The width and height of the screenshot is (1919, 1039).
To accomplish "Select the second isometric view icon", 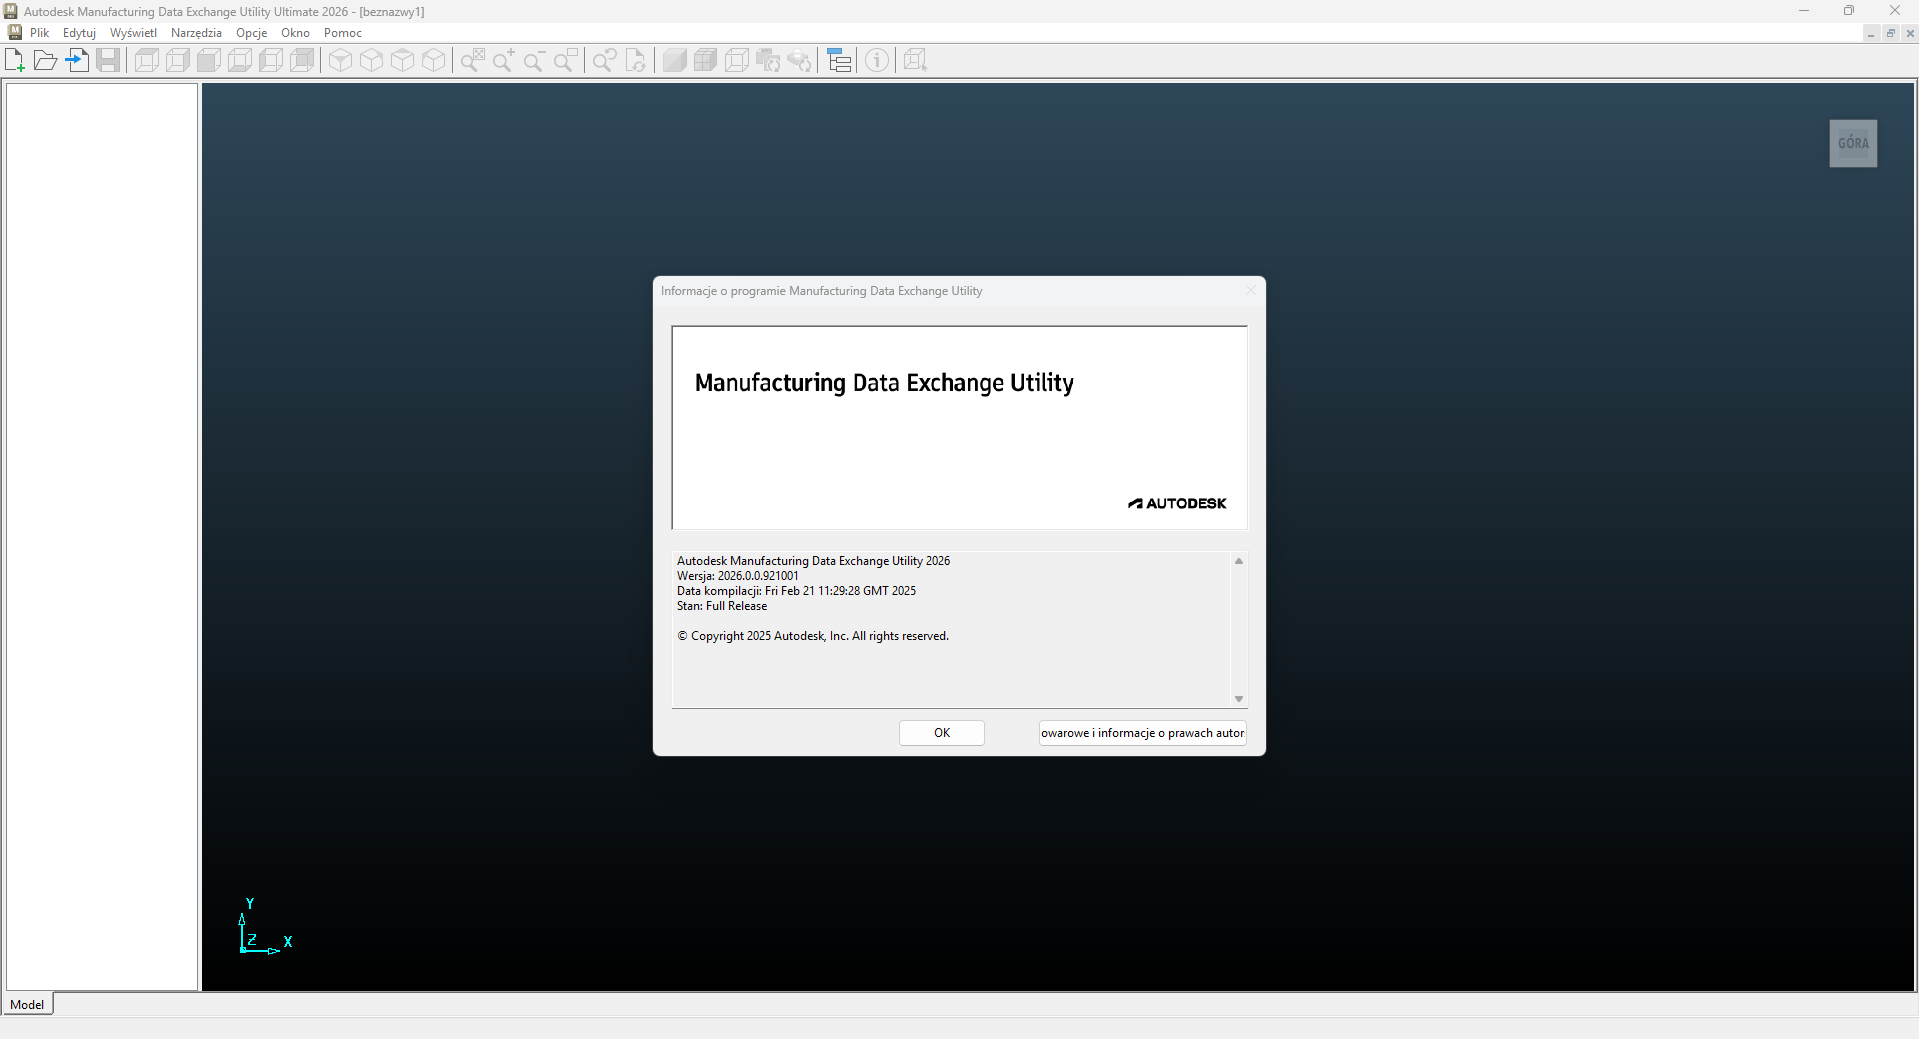I will click(371, 61).
